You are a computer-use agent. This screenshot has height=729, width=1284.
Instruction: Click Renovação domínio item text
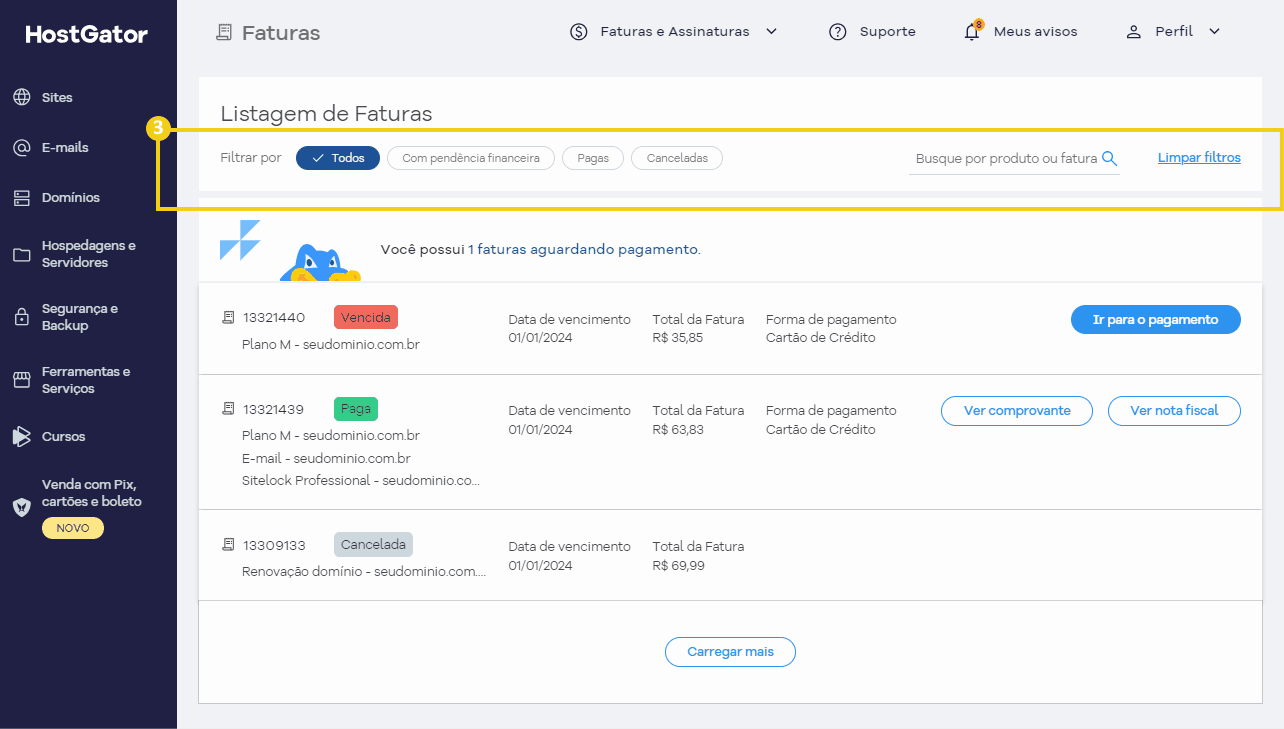364,572
